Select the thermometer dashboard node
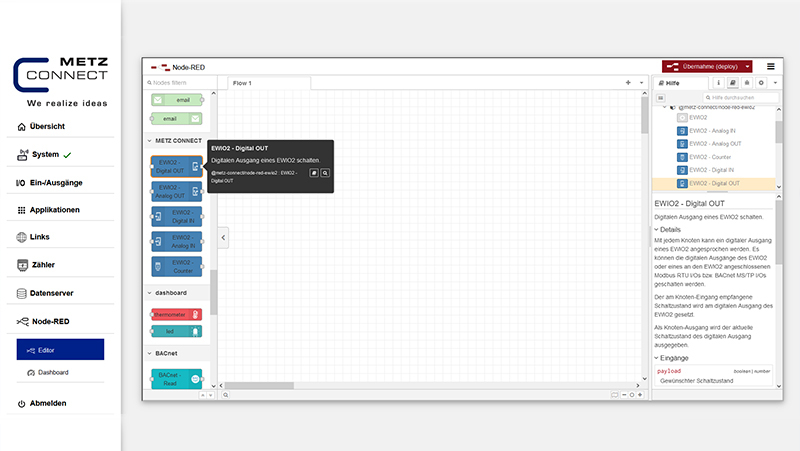The height and width of the screenshot is (451, 800). pyautogui.click(x=176, y=314)
